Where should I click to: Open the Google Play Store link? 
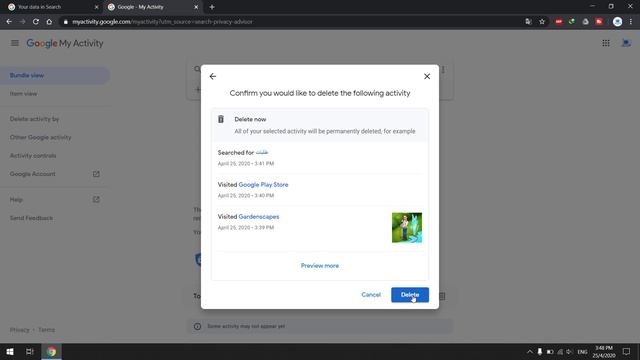[x=263, y=184]
